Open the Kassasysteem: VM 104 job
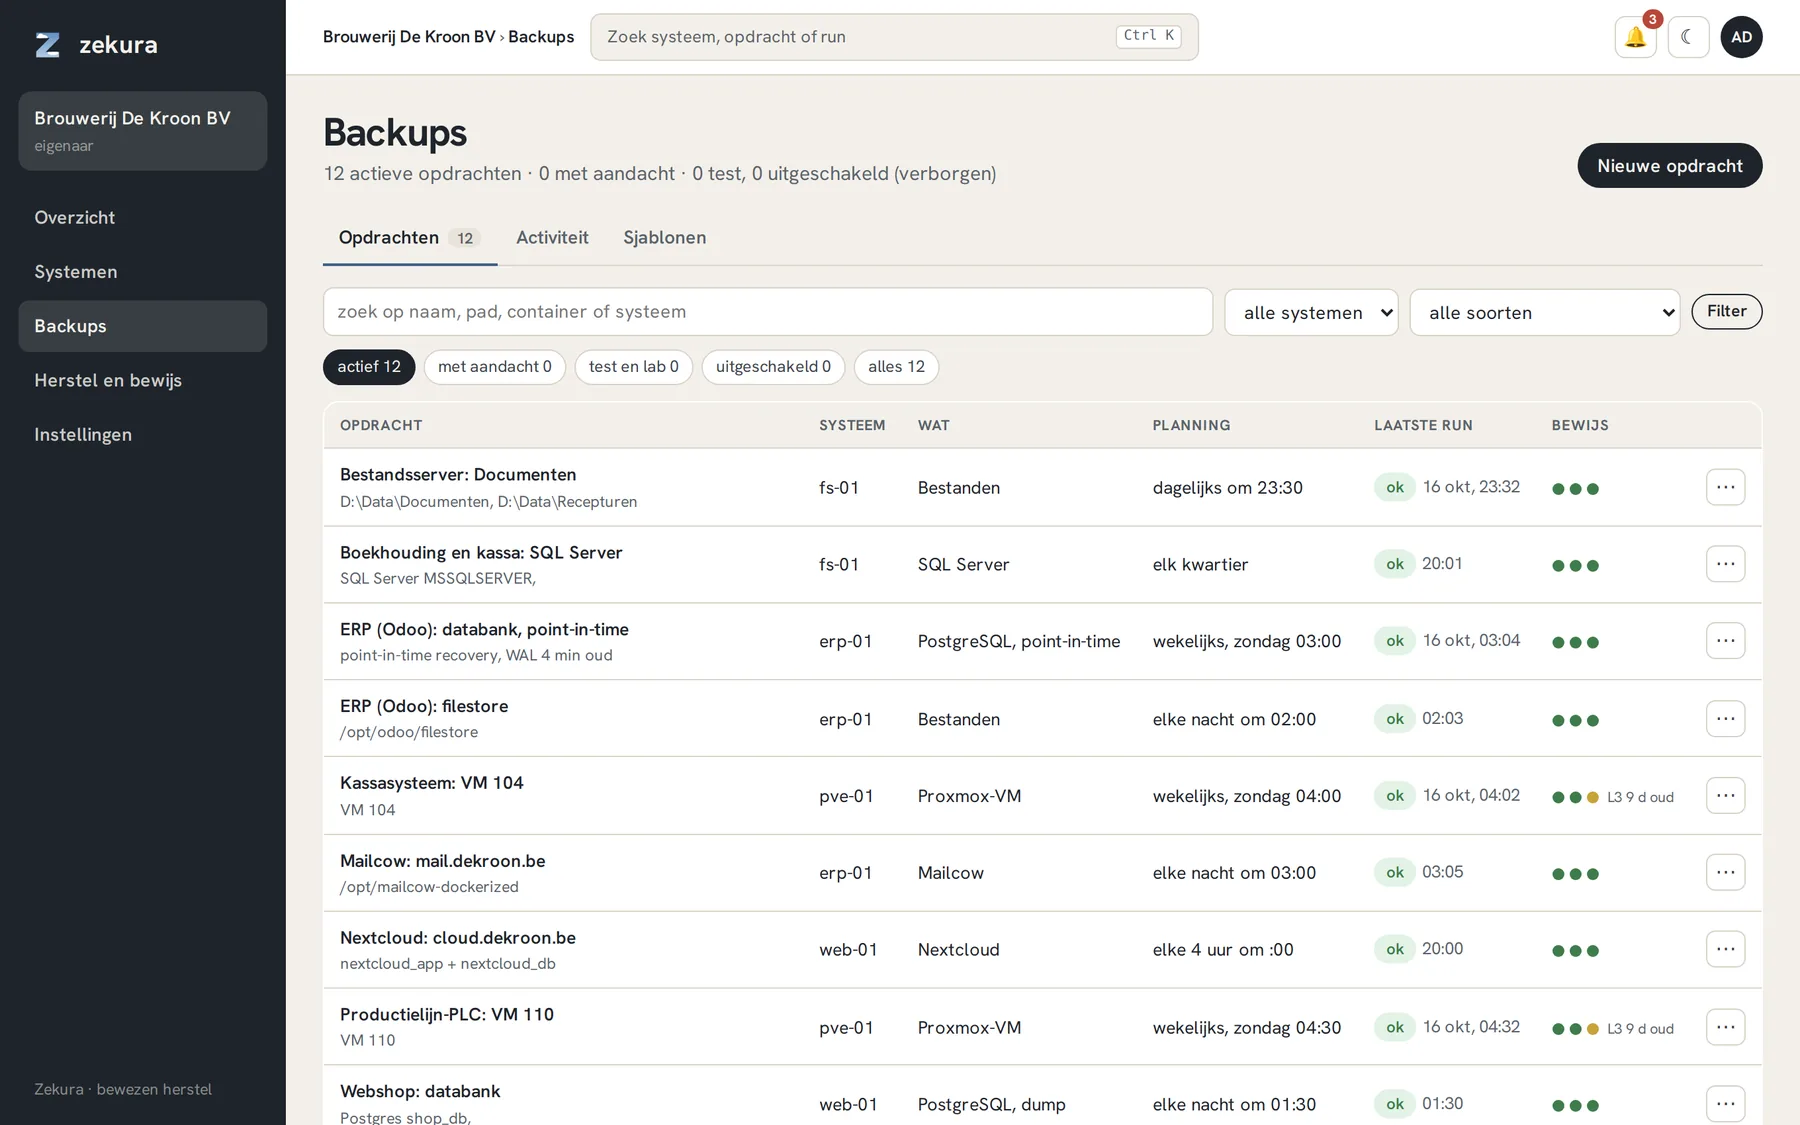1800x1125 pixels. tap(432, 783)
